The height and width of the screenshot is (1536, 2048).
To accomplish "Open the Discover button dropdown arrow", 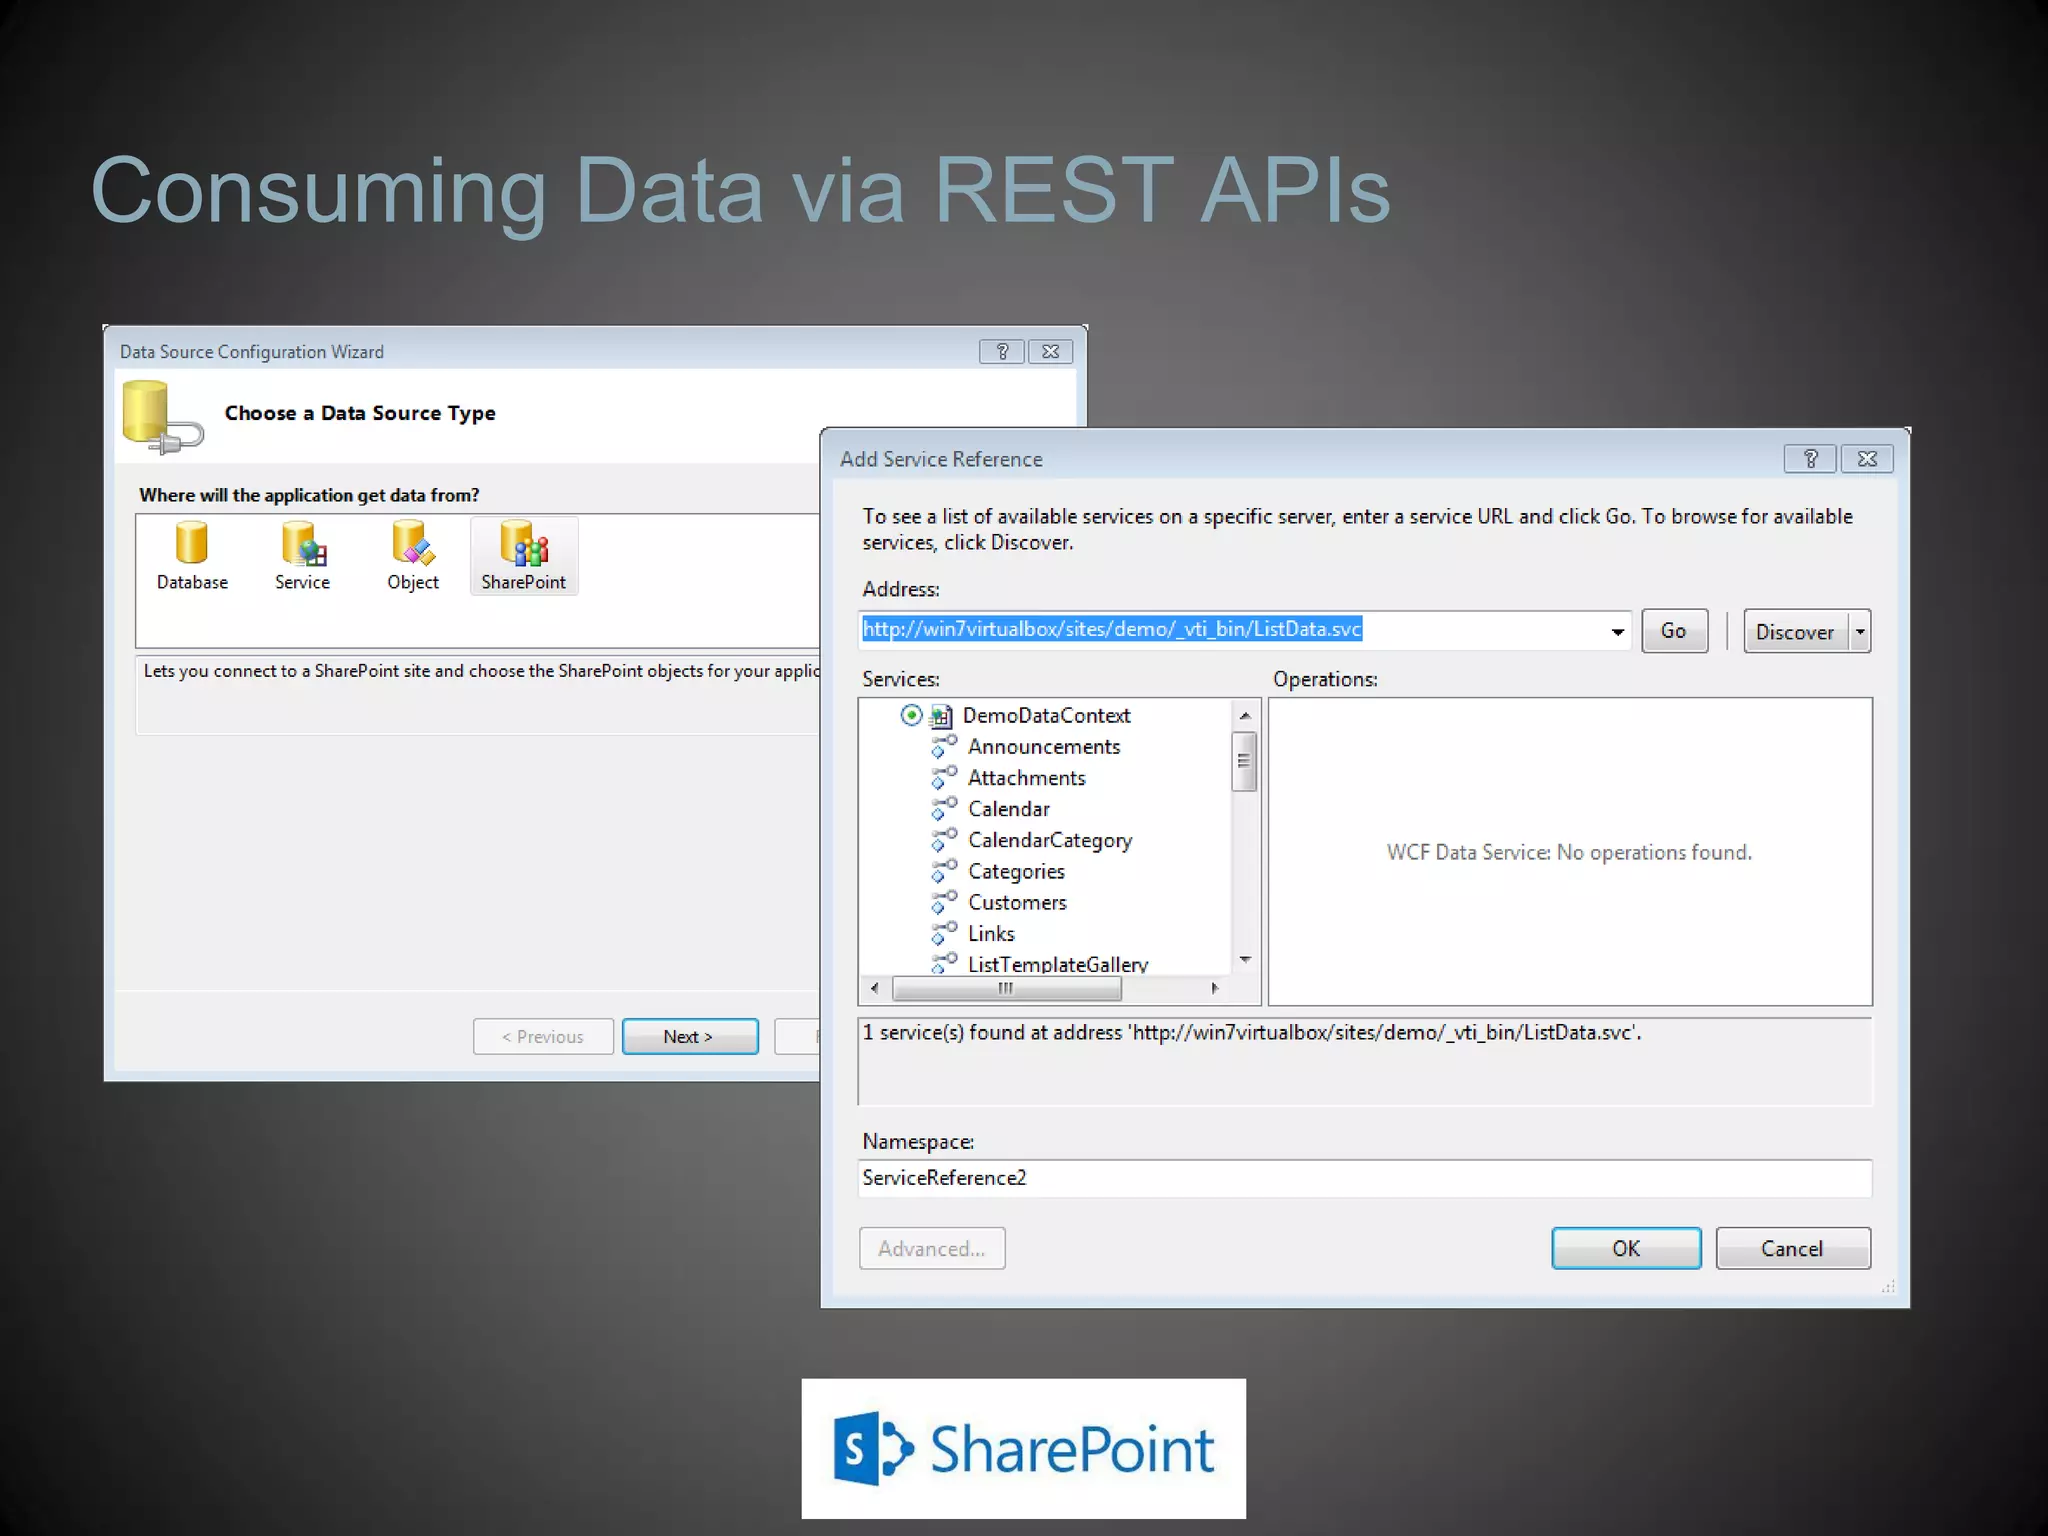I will pyautogui.click(x=1860, y=632).
